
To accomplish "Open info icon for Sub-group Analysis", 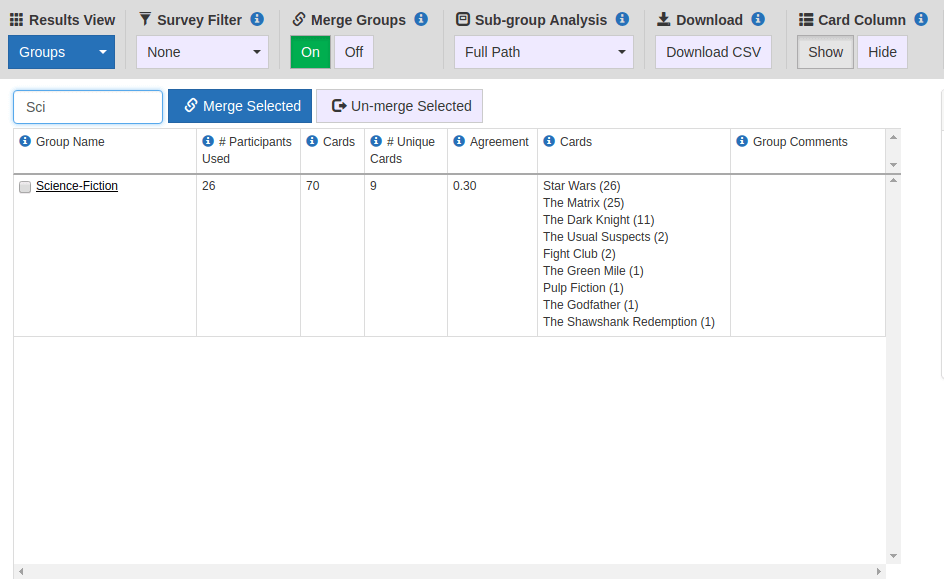I will [623, 19].
